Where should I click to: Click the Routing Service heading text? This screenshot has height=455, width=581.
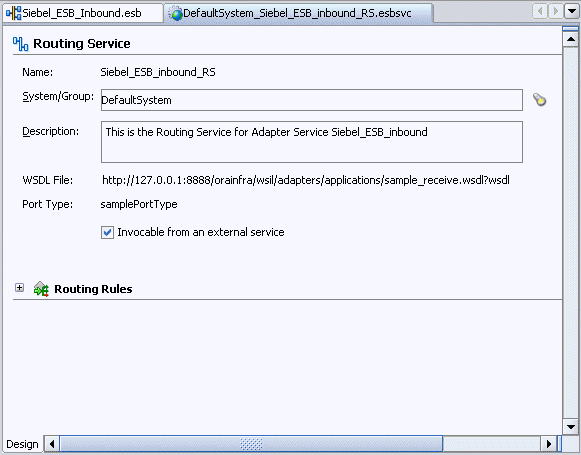(82, 44)
